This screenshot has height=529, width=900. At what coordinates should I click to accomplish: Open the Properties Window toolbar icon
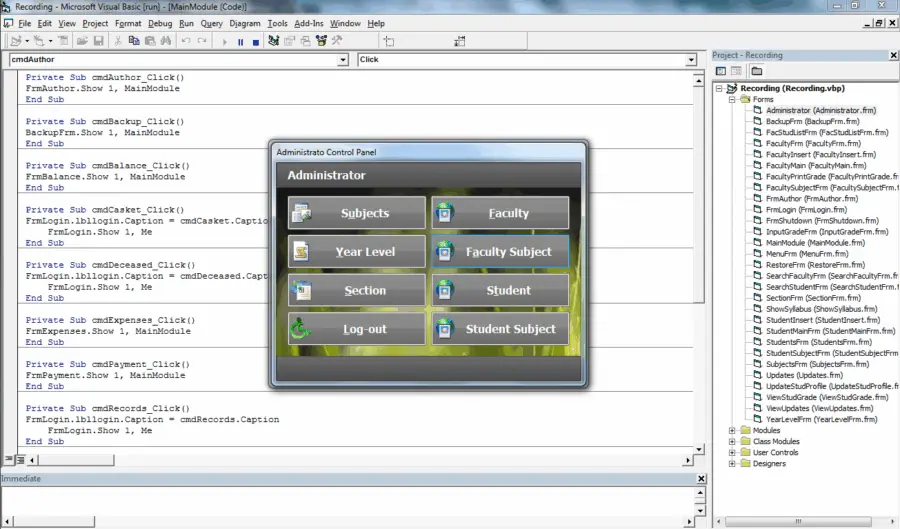289,41
